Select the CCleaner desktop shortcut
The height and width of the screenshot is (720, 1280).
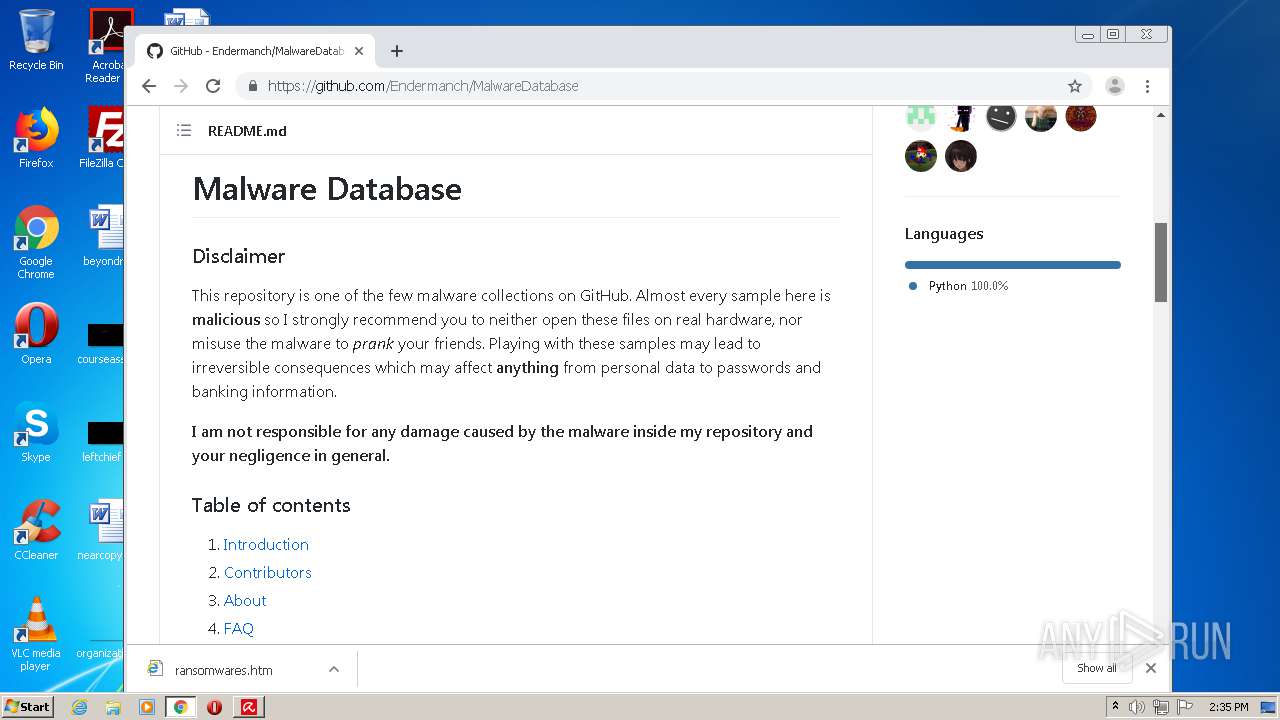coord(36,530)
